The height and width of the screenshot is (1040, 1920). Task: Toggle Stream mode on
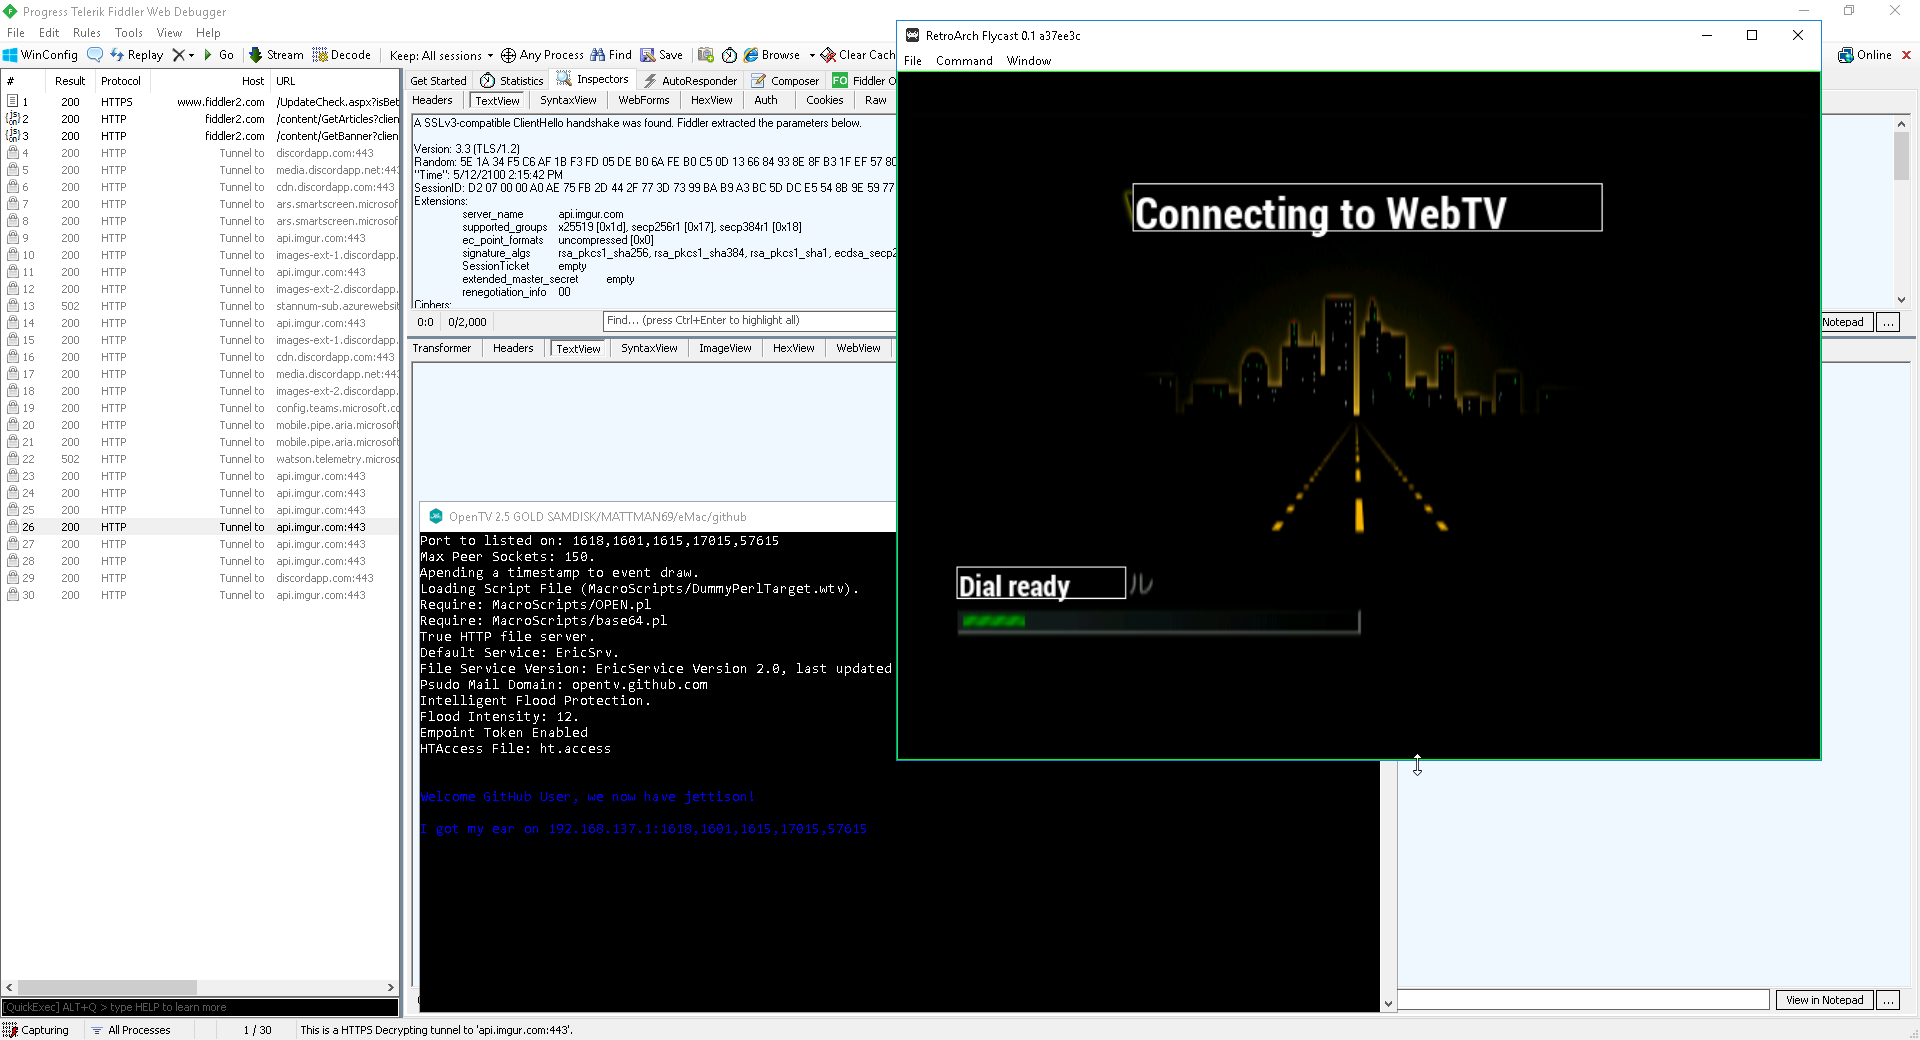(x=276, y=55)
